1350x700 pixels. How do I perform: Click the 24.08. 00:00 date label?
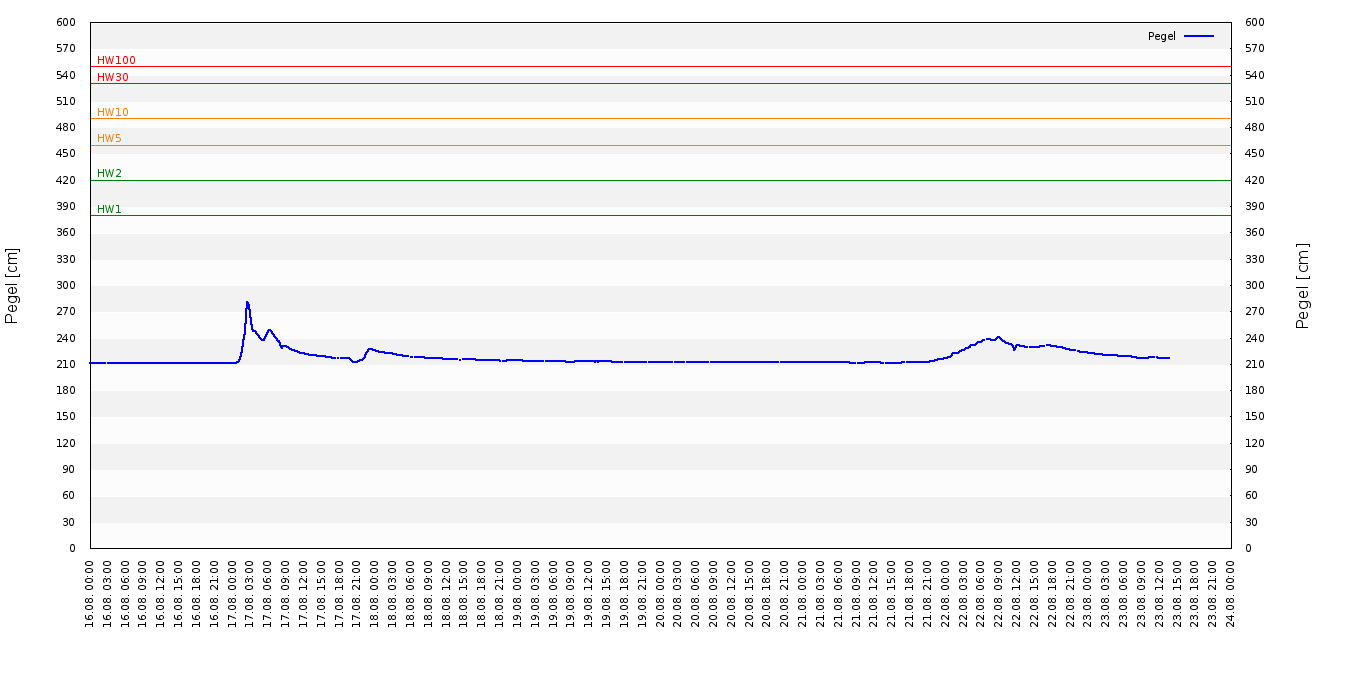(1231, 593)
